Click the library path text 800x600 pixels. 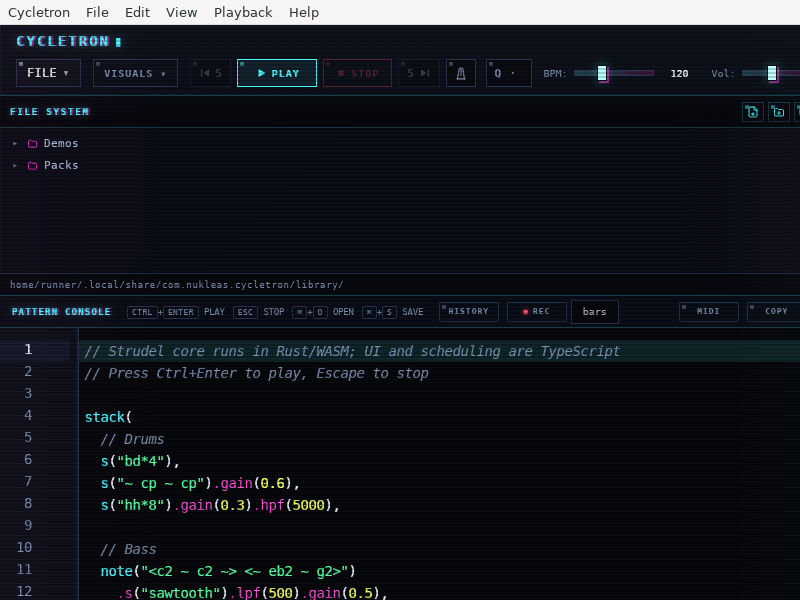click(177, 285)
